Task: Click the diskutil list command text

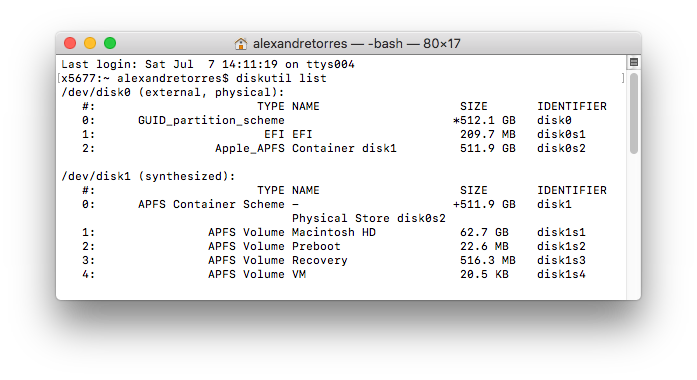Action: point(281,78)
